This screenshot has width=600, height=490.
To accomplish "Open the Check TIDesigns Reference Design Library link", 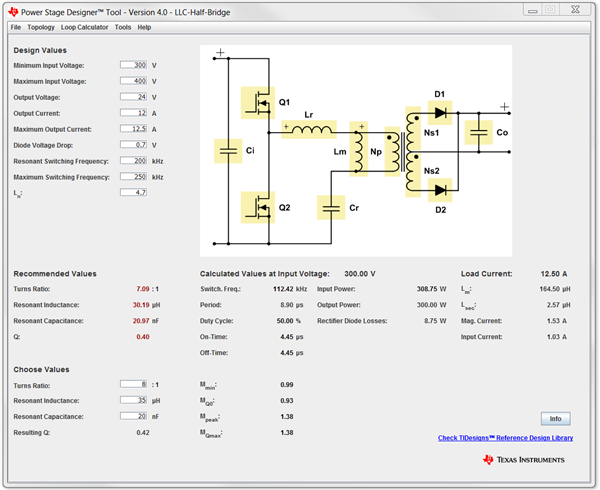I will pos(505,438).
